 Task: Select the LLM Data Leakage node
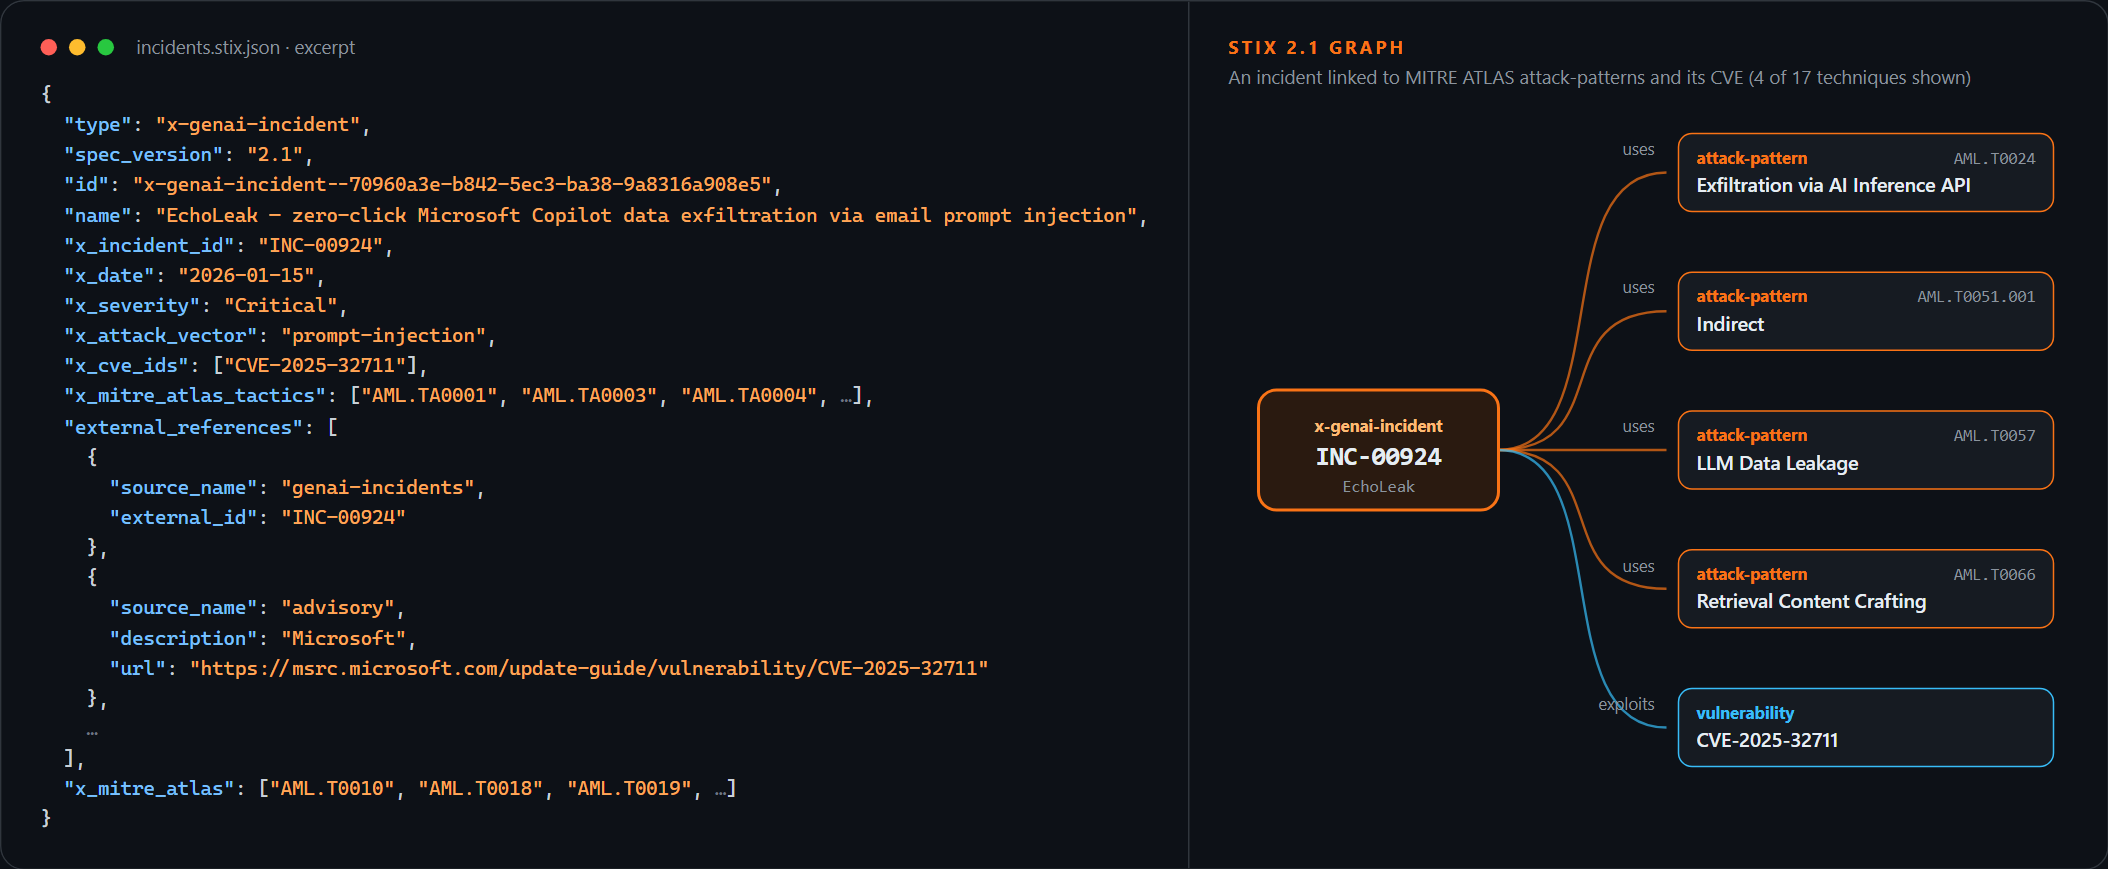(x=1865, y=450)
